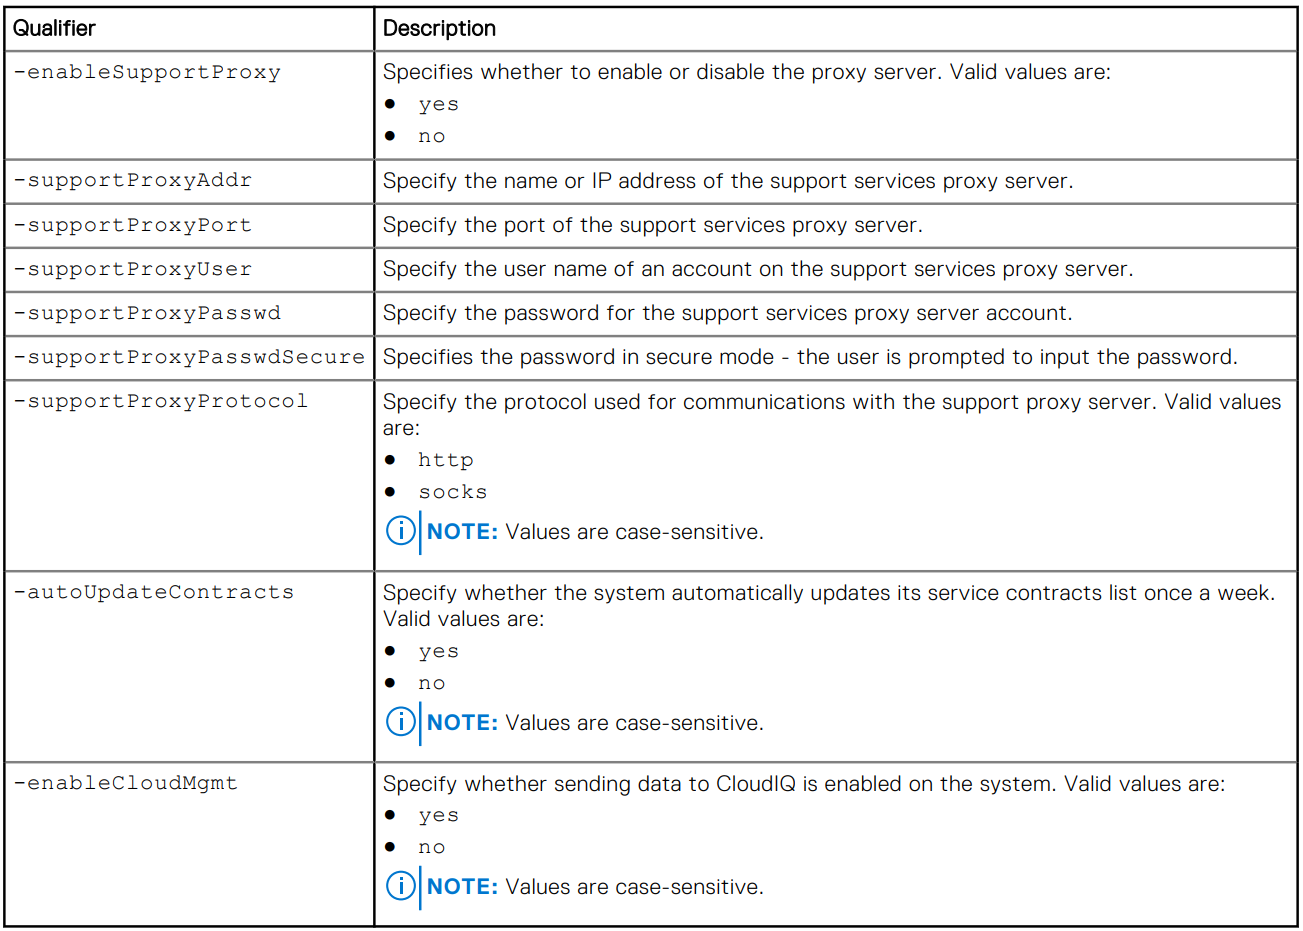Click the -supportProxyPasswdSecure qualifier

(x=189, y=357)
